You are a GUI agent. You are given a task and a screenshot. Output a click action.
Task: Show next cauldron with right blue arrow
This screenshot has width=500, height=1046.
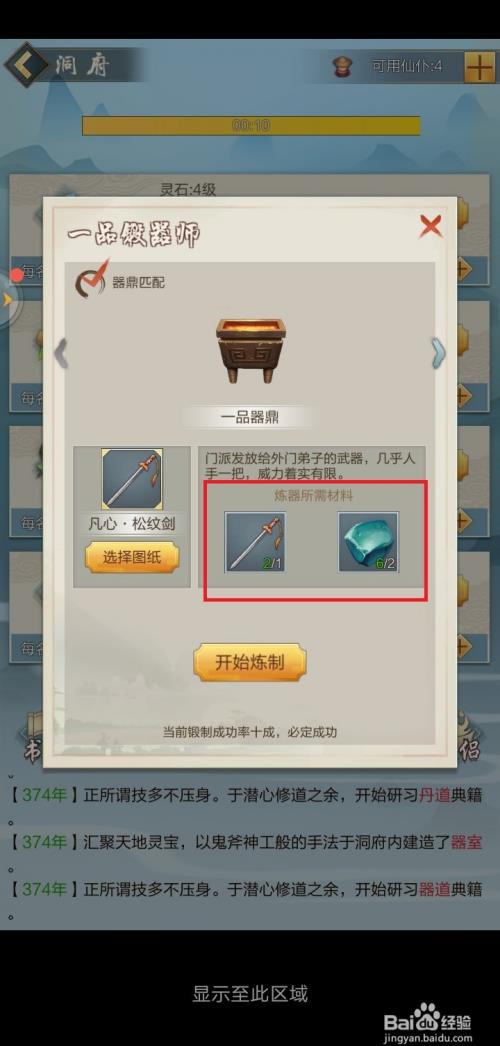[438, 352]
